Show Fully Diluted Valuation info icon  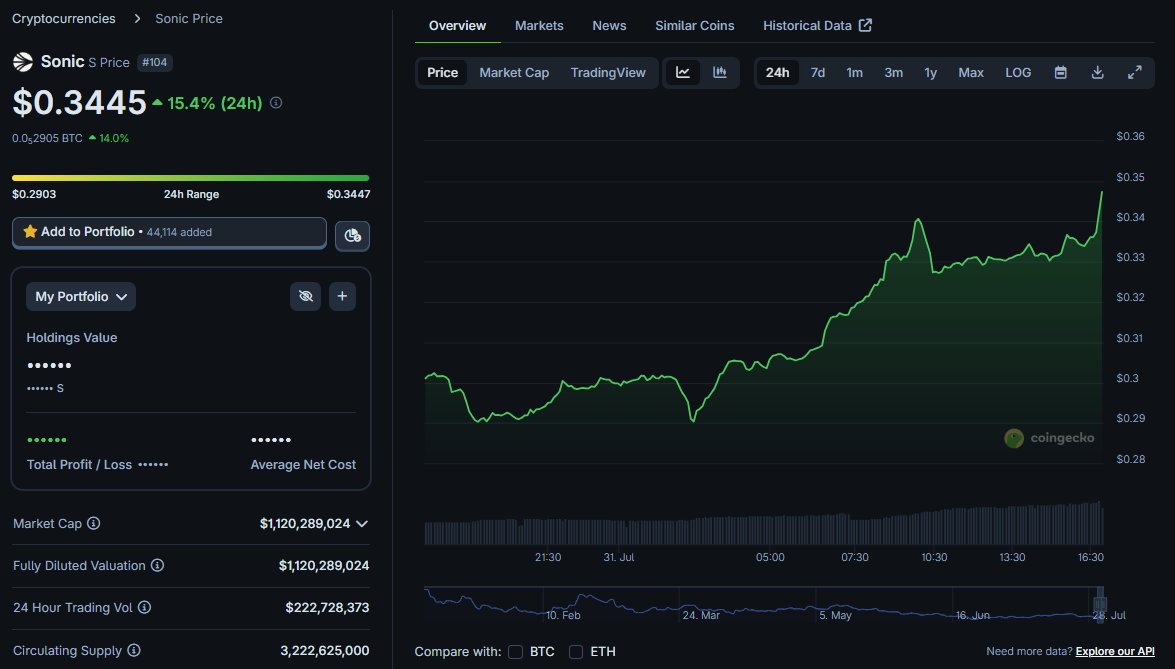pyautogui.click(x=157, y=566)
